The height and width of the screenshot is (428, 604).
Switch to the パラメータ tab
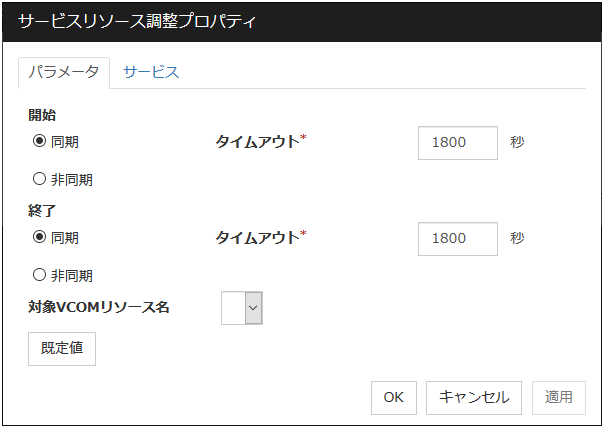click(63, 72)
